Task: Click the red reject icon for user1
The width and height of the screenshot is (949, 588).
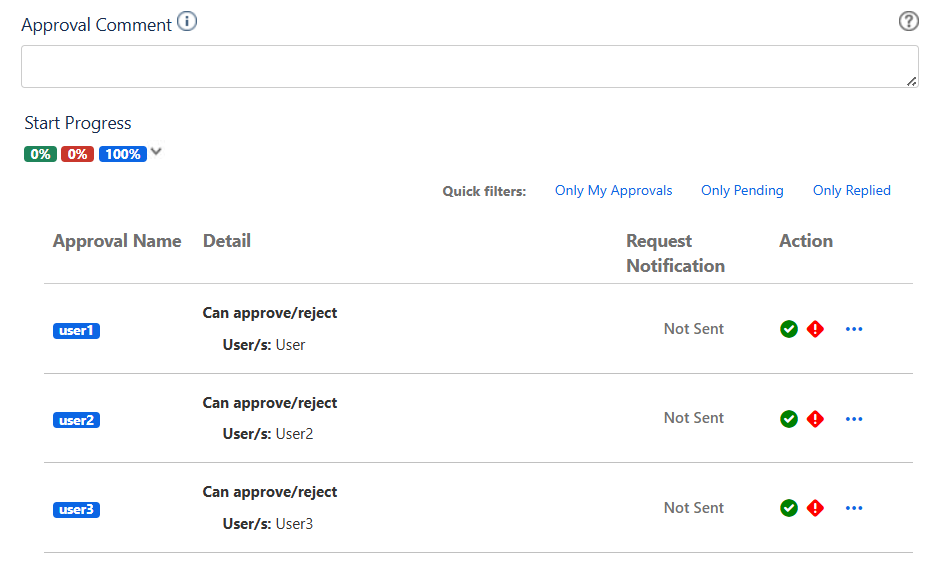Action: pos(815,329)
